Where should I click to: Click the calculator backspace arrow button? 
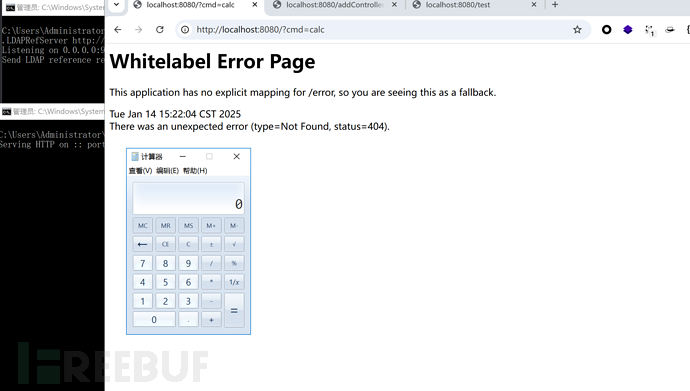tap(143, 244)
